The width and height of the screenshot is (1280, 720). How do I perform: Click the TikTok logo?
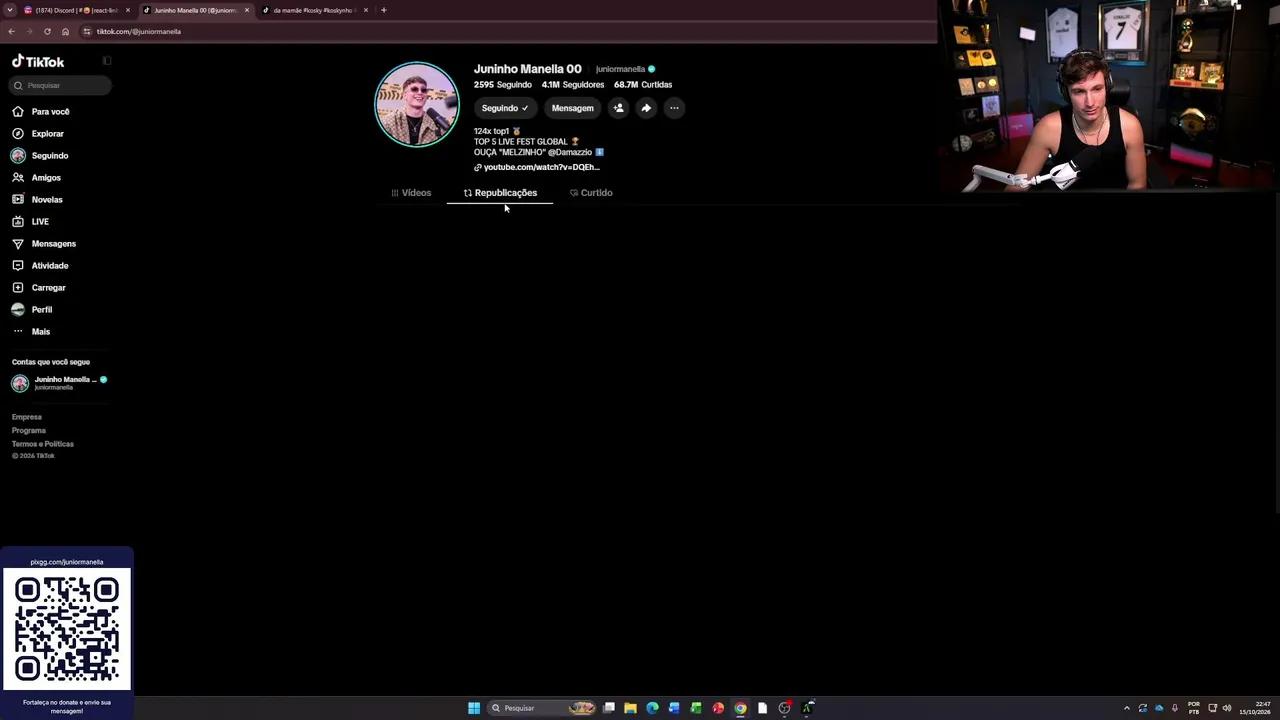38,61
